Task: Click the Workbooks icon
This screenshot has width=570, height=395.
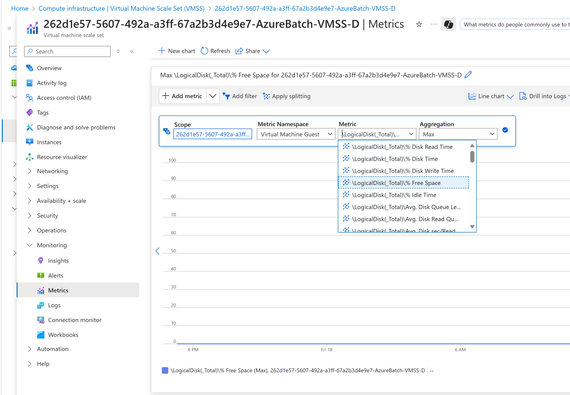Action: tap(41, 335)
